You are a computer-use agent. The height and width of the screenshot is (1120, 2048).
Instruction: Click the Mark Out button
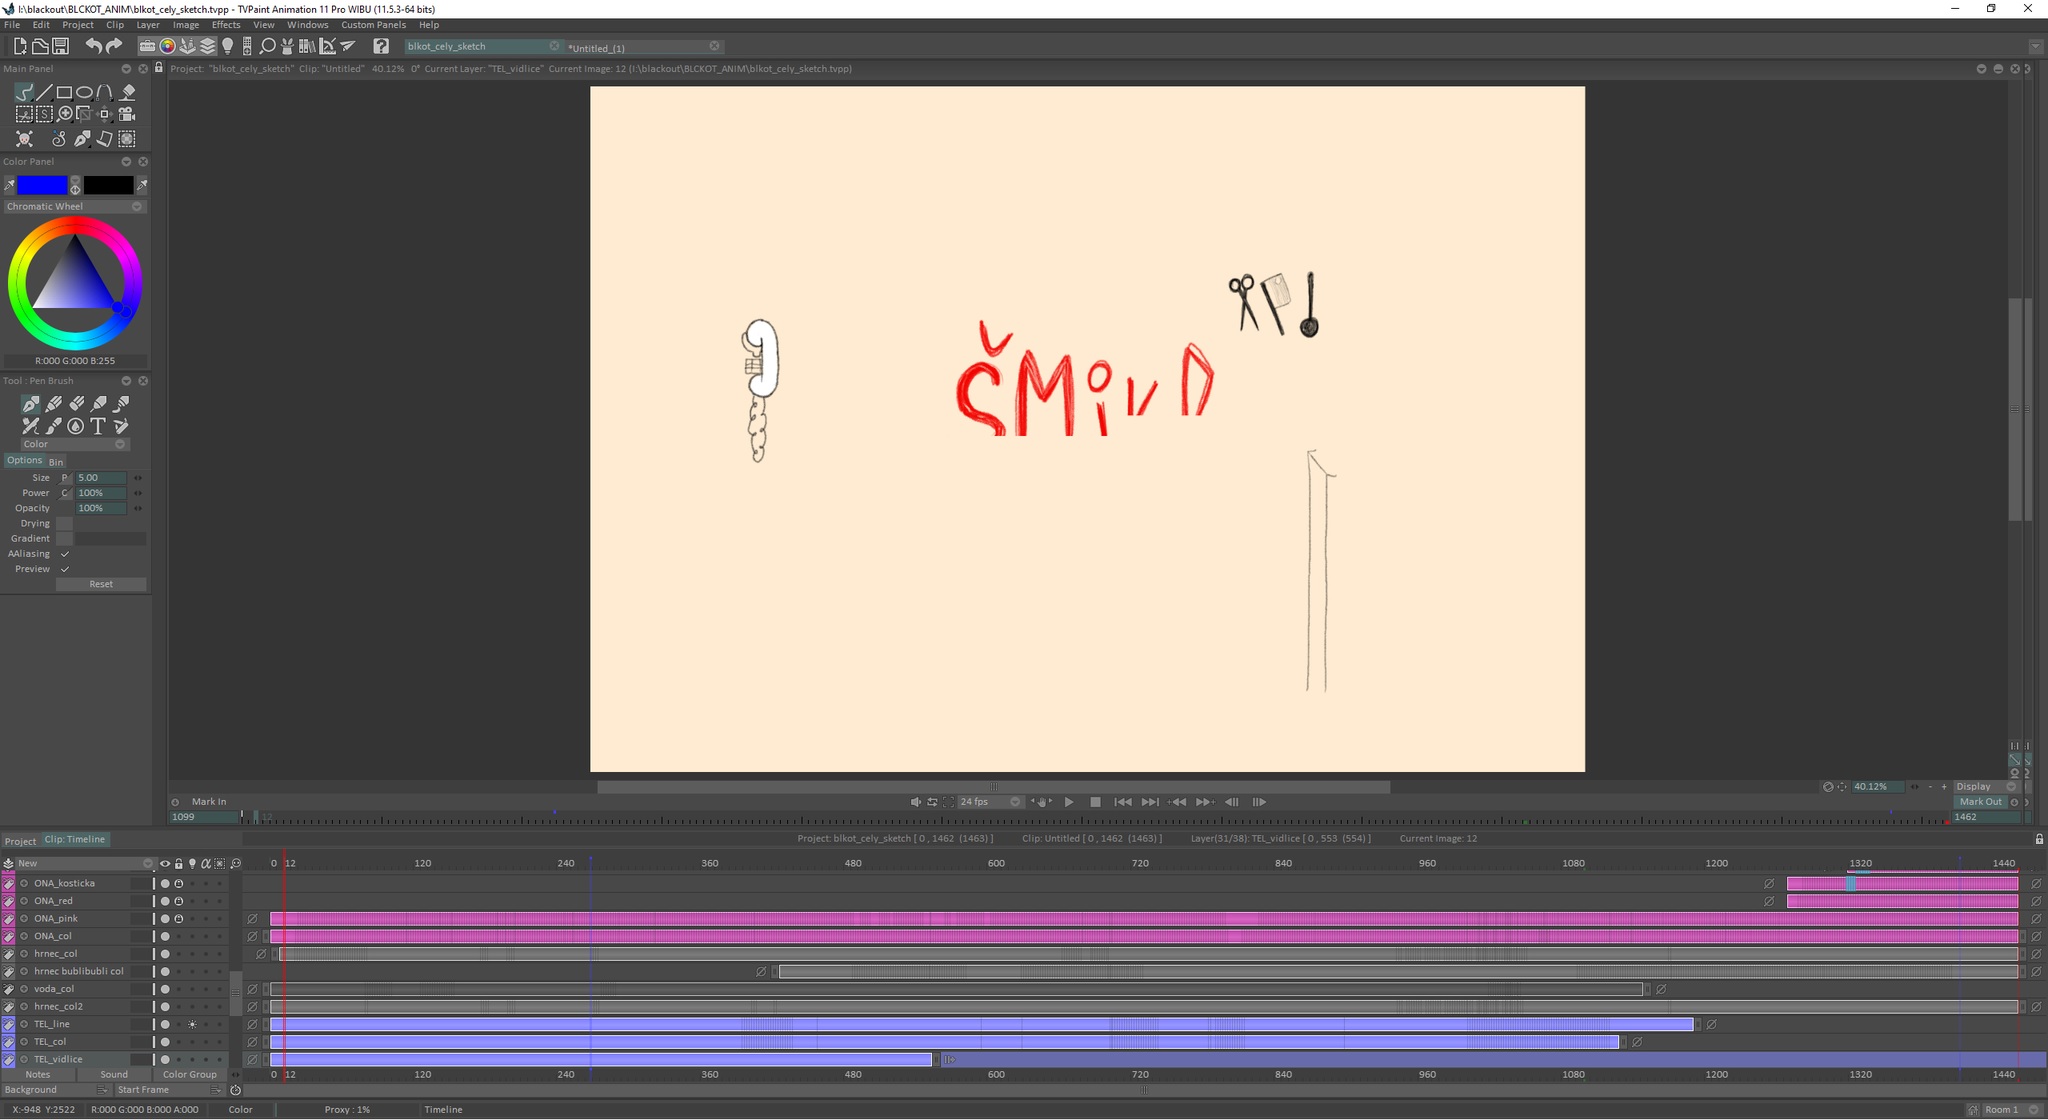point(1980,802)
